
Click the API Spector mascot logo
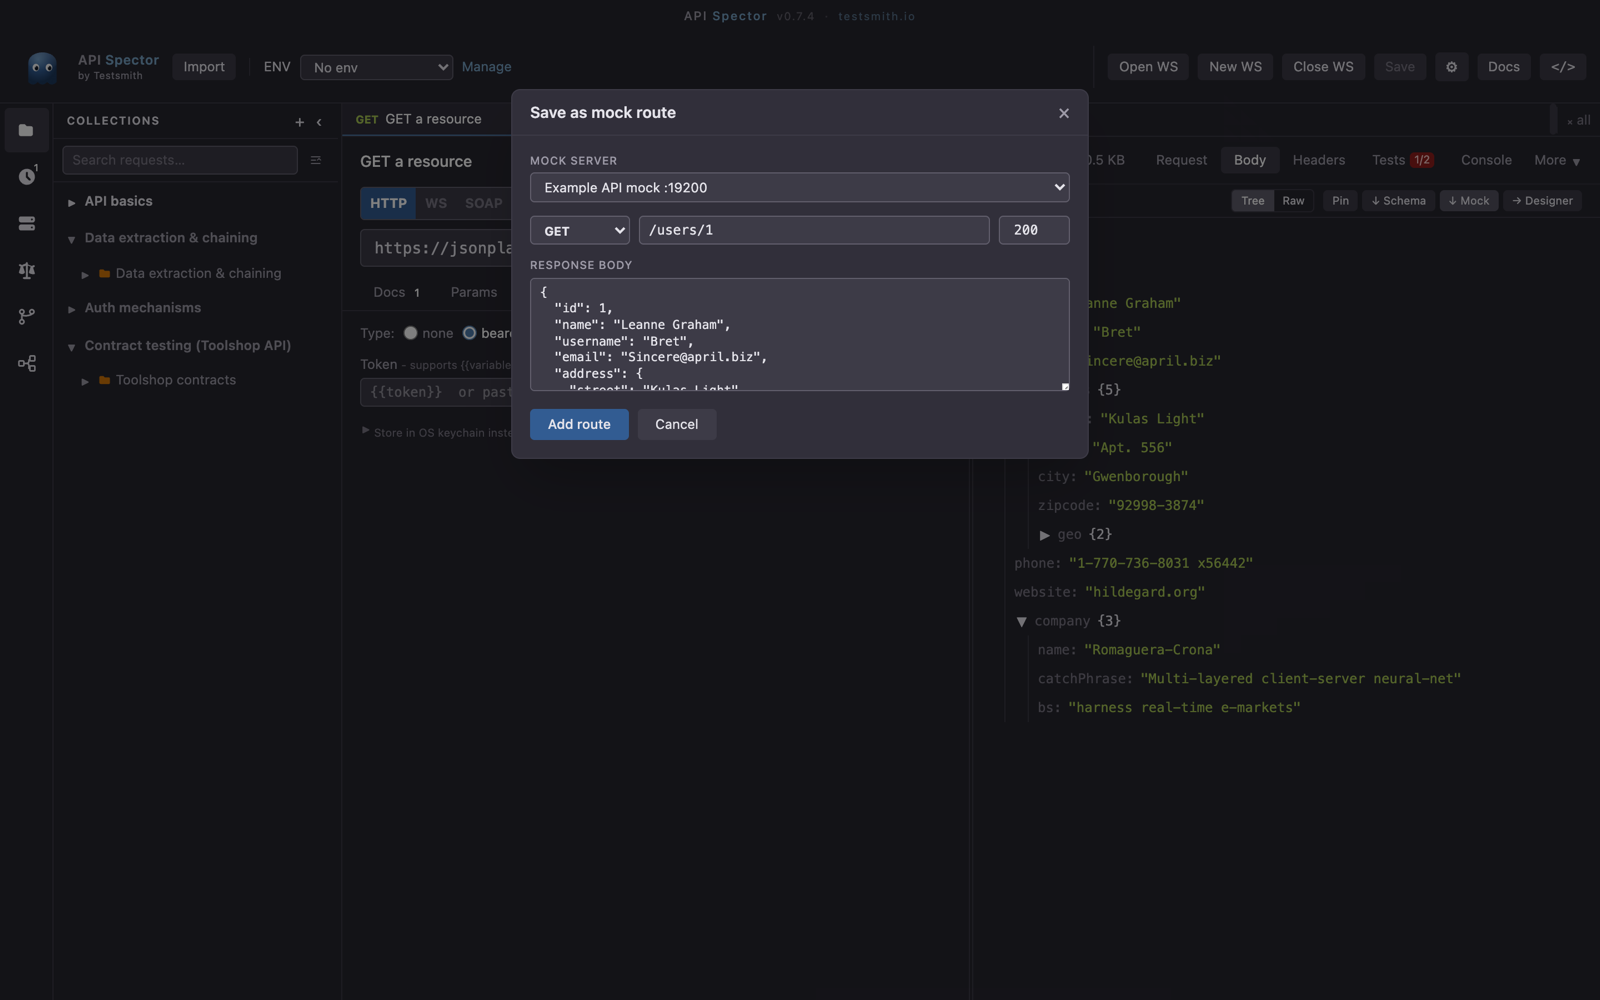42,67
